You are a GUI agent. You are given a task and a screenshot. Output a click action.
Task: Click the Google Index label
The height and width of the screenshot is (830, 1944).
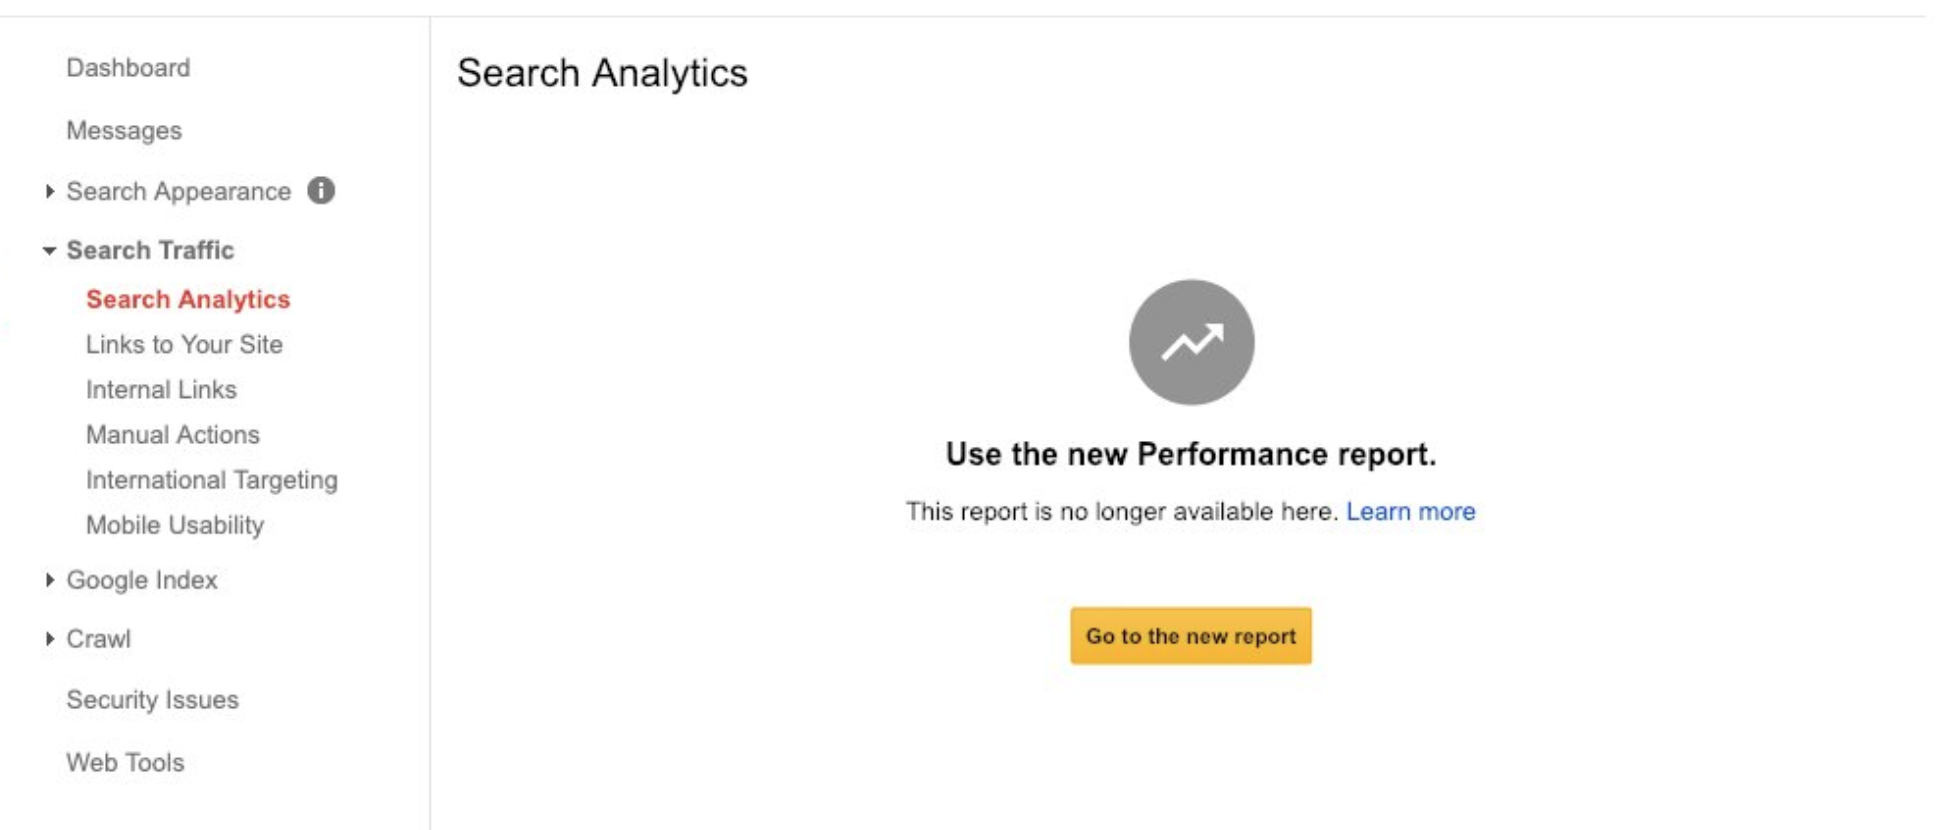click(x=142, y=580)
